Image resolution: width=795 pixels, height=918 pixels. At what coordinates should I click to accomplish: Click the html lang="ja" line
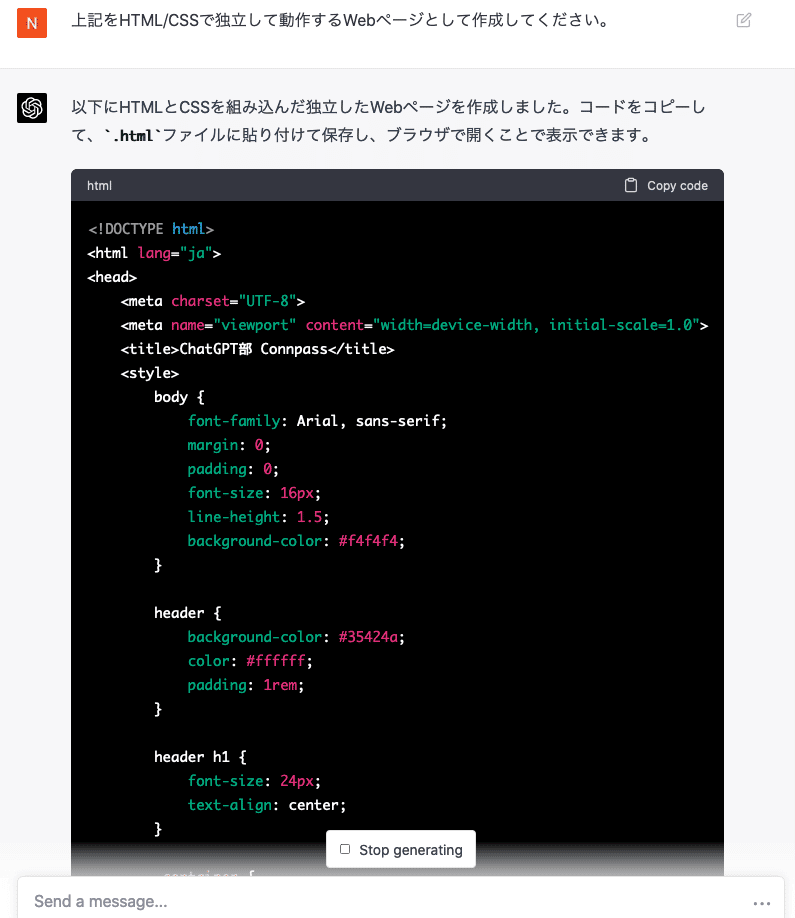(x=154, y=253)
